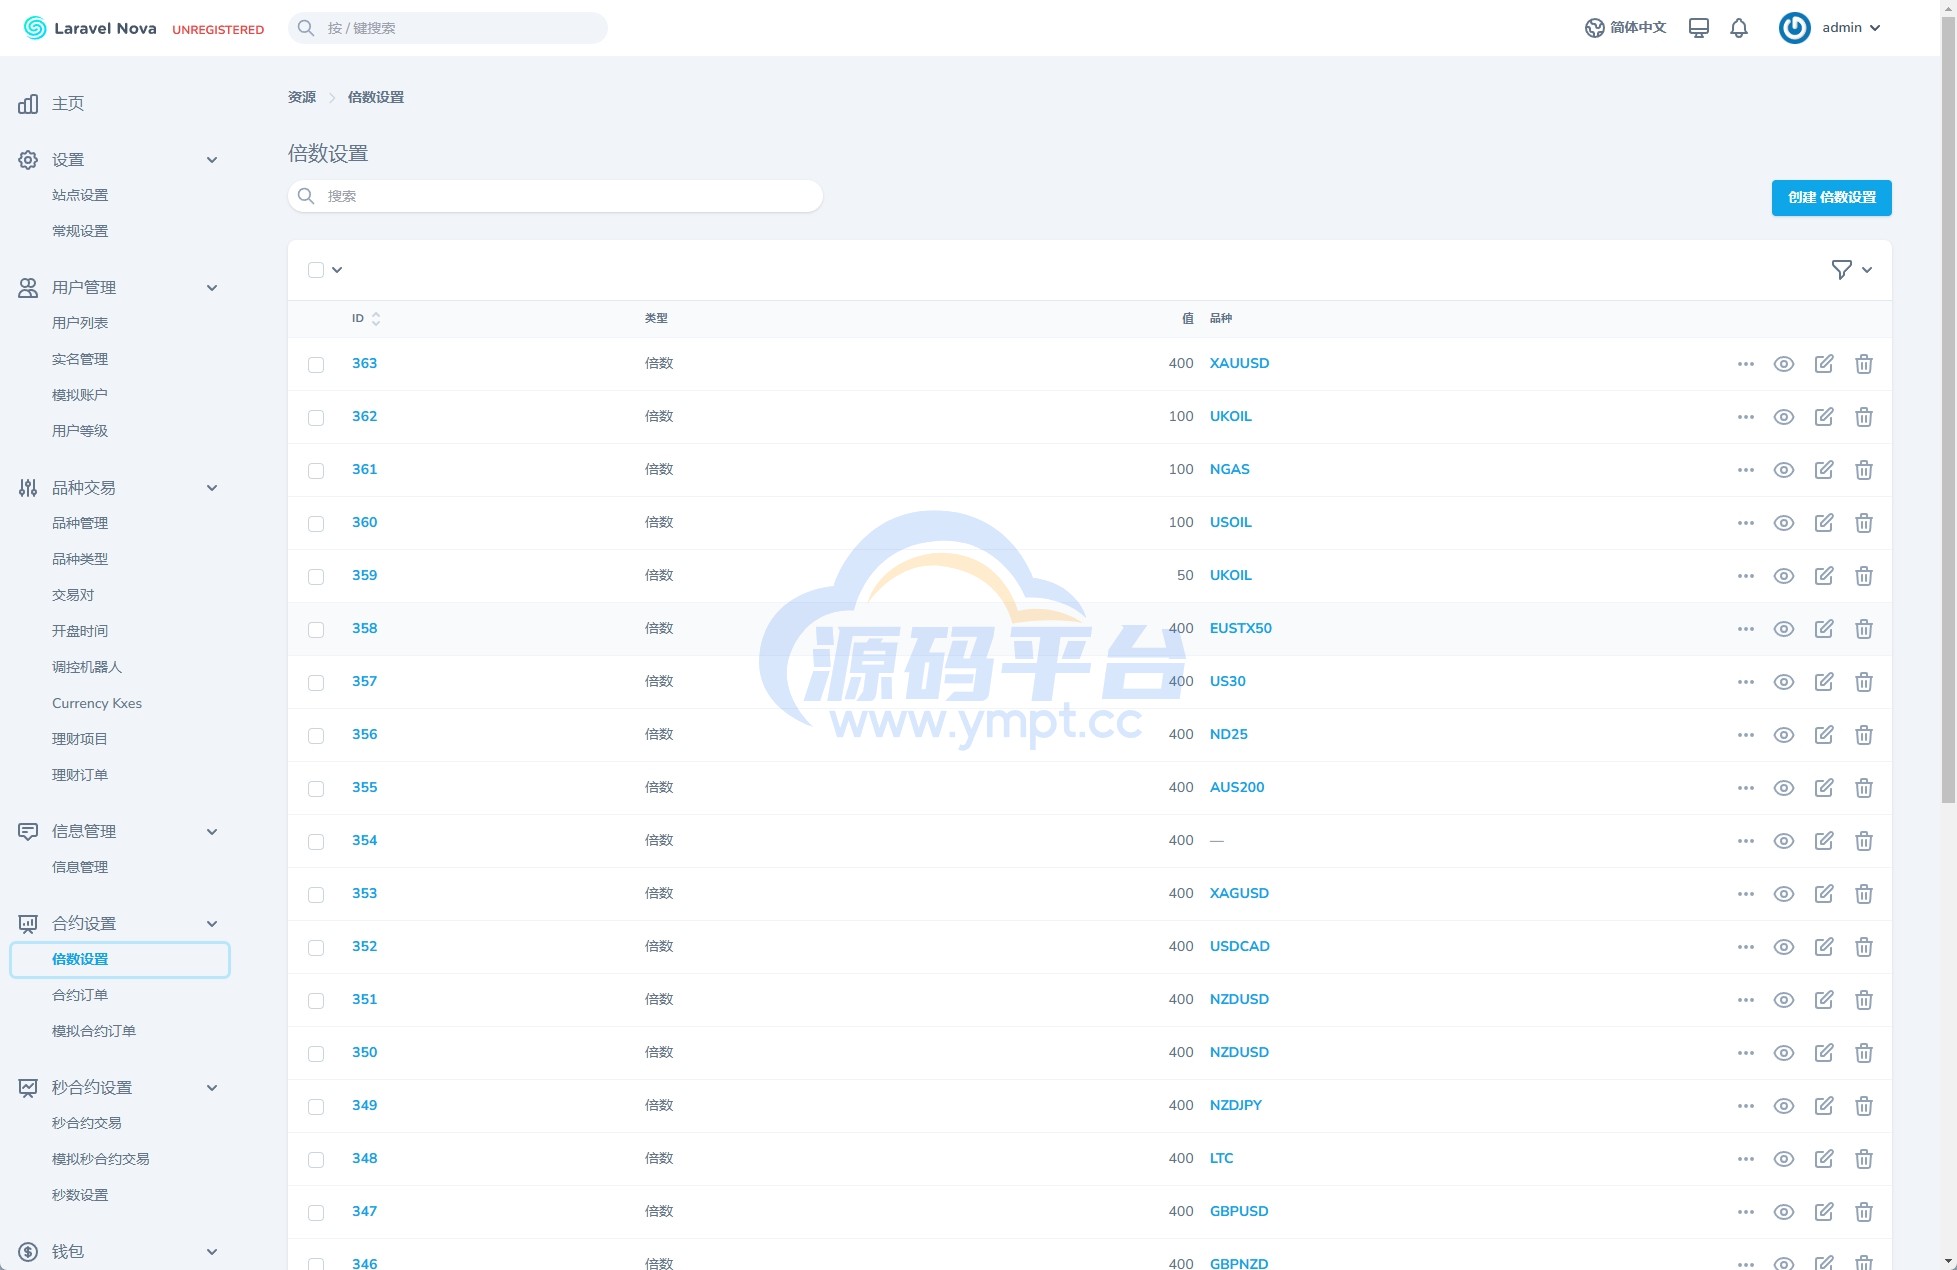Open the notifications bell icon

point(1739,28)
